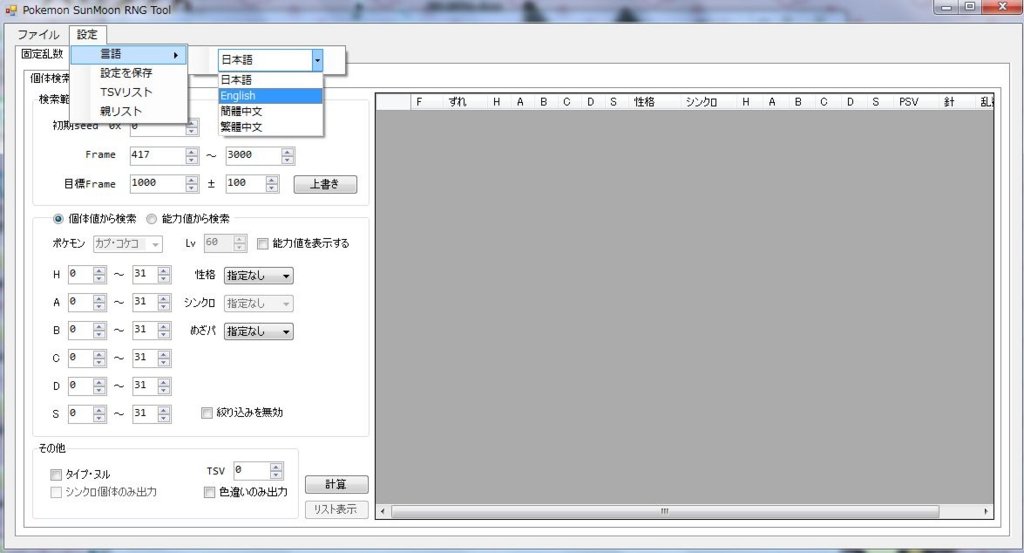Viewport: 1024px width, 553px height.
Task: Click stepper of 目標Frame 1000
Action: [191, 183]
